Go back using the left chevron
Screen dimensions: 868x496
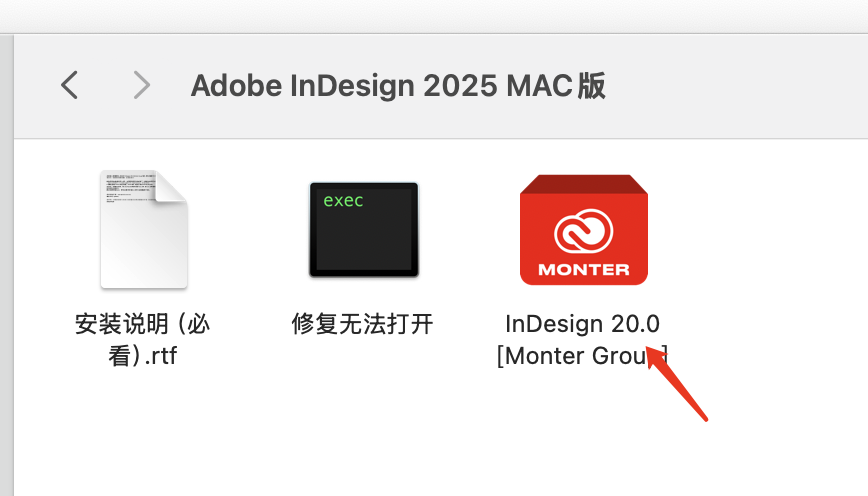point(69,85)
